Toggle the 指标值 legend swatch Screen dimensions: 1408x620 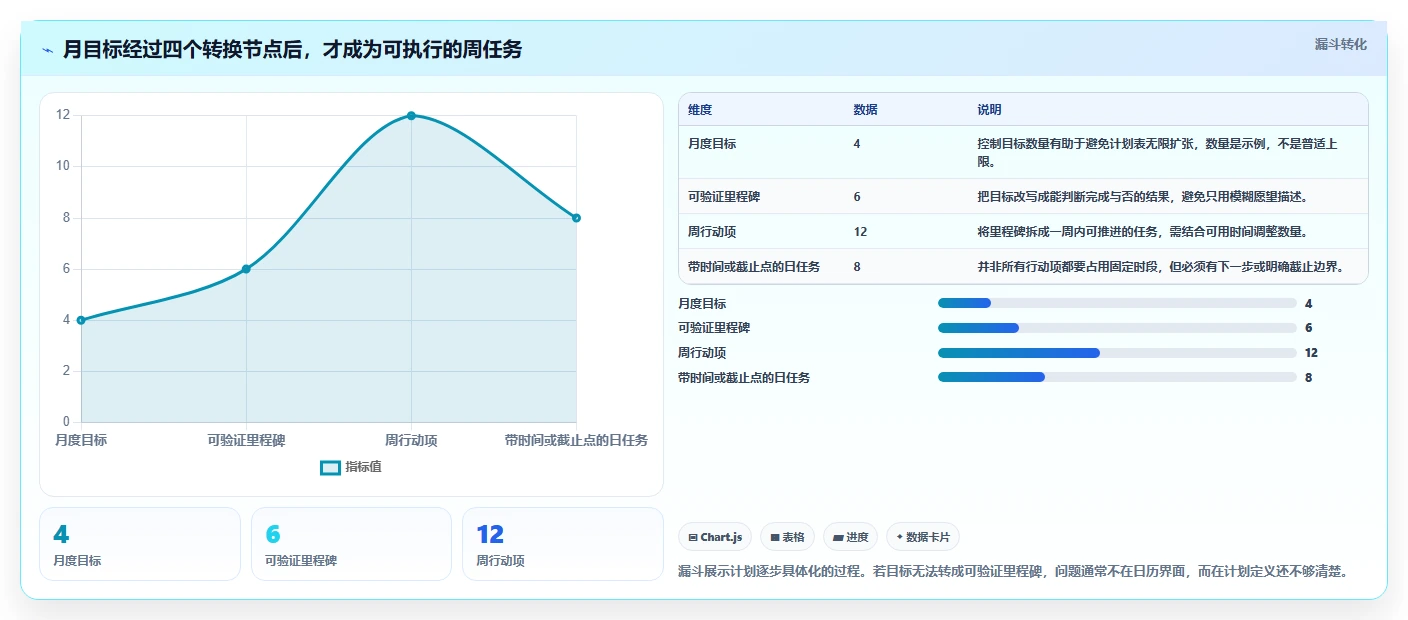pos(330,467)
